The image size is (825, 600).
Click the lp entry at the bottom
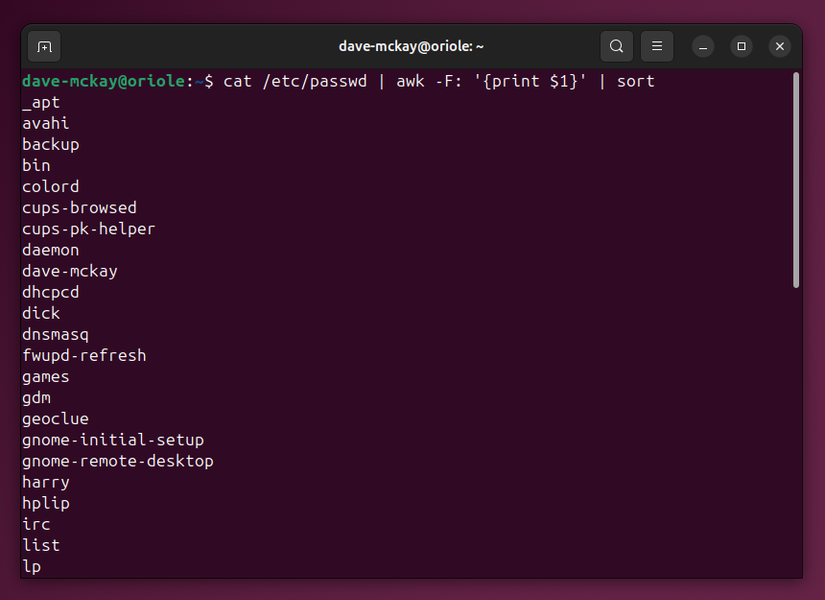[x=31, y=566]
